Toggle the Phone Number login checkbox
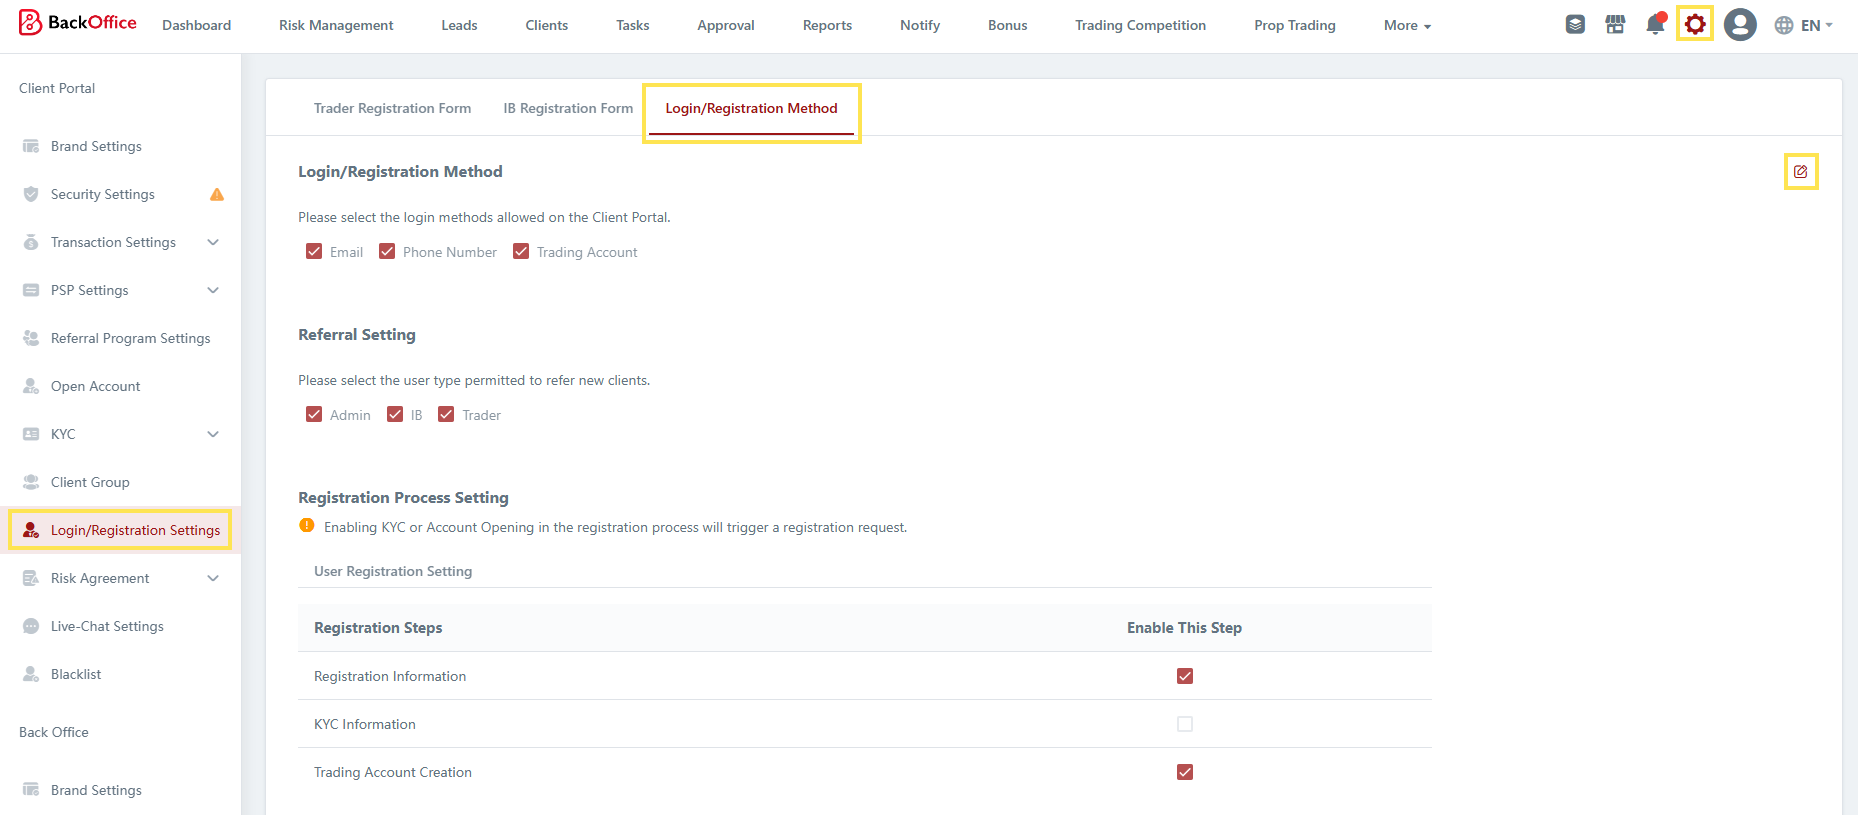The width and height of the screenshot is (1858, 815). (387, 252)
